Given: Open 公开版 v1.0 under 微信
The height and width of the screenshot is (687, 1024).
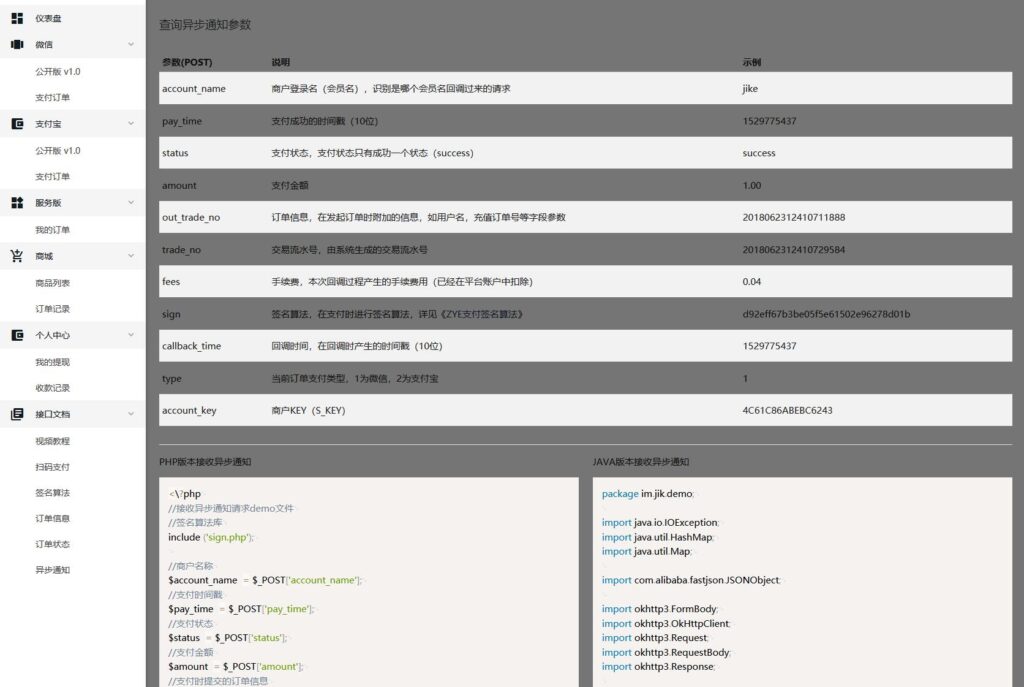Looking at the screenshot, I should coord(58,72).
